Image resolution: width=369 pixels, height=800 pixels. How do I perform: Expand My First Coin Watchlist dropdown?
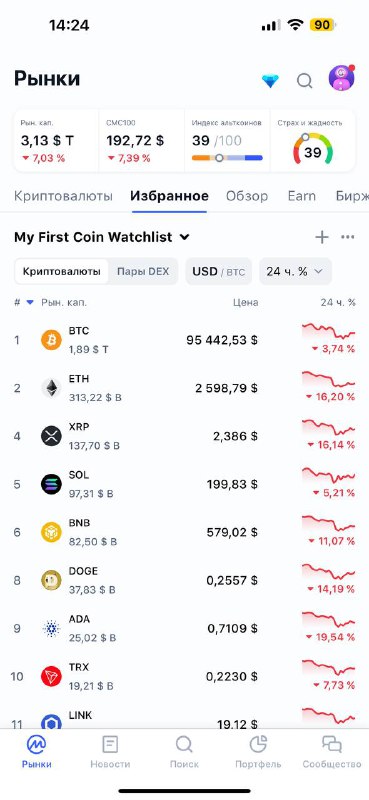tap(102, 237)
